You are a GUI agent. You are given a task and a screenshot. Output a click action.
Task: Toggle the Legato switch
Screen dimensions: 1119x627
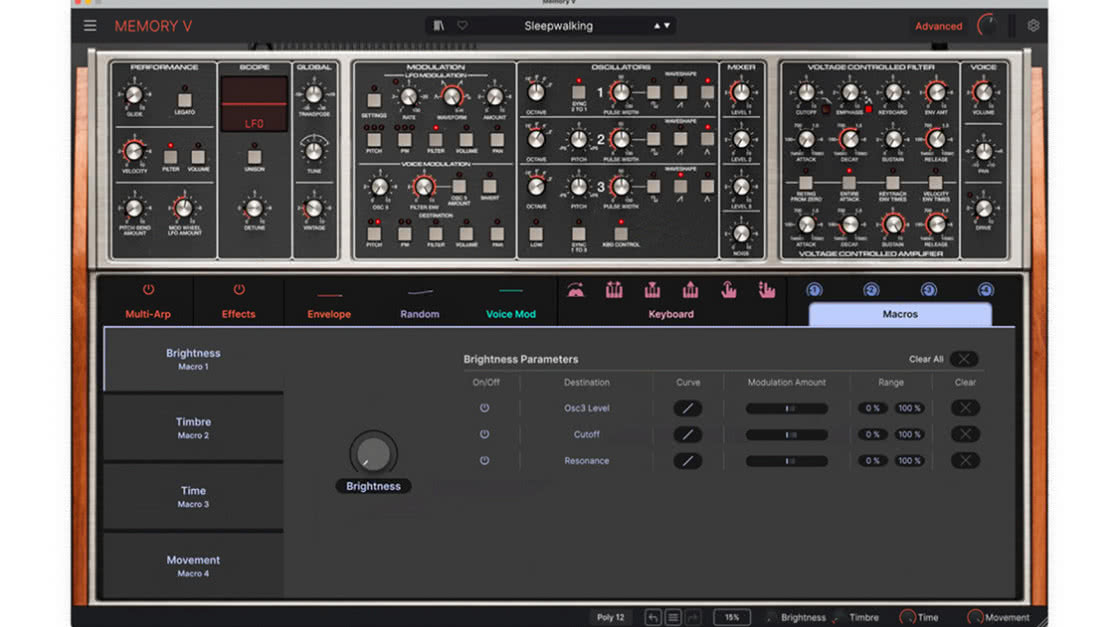(x=185, y=100)
